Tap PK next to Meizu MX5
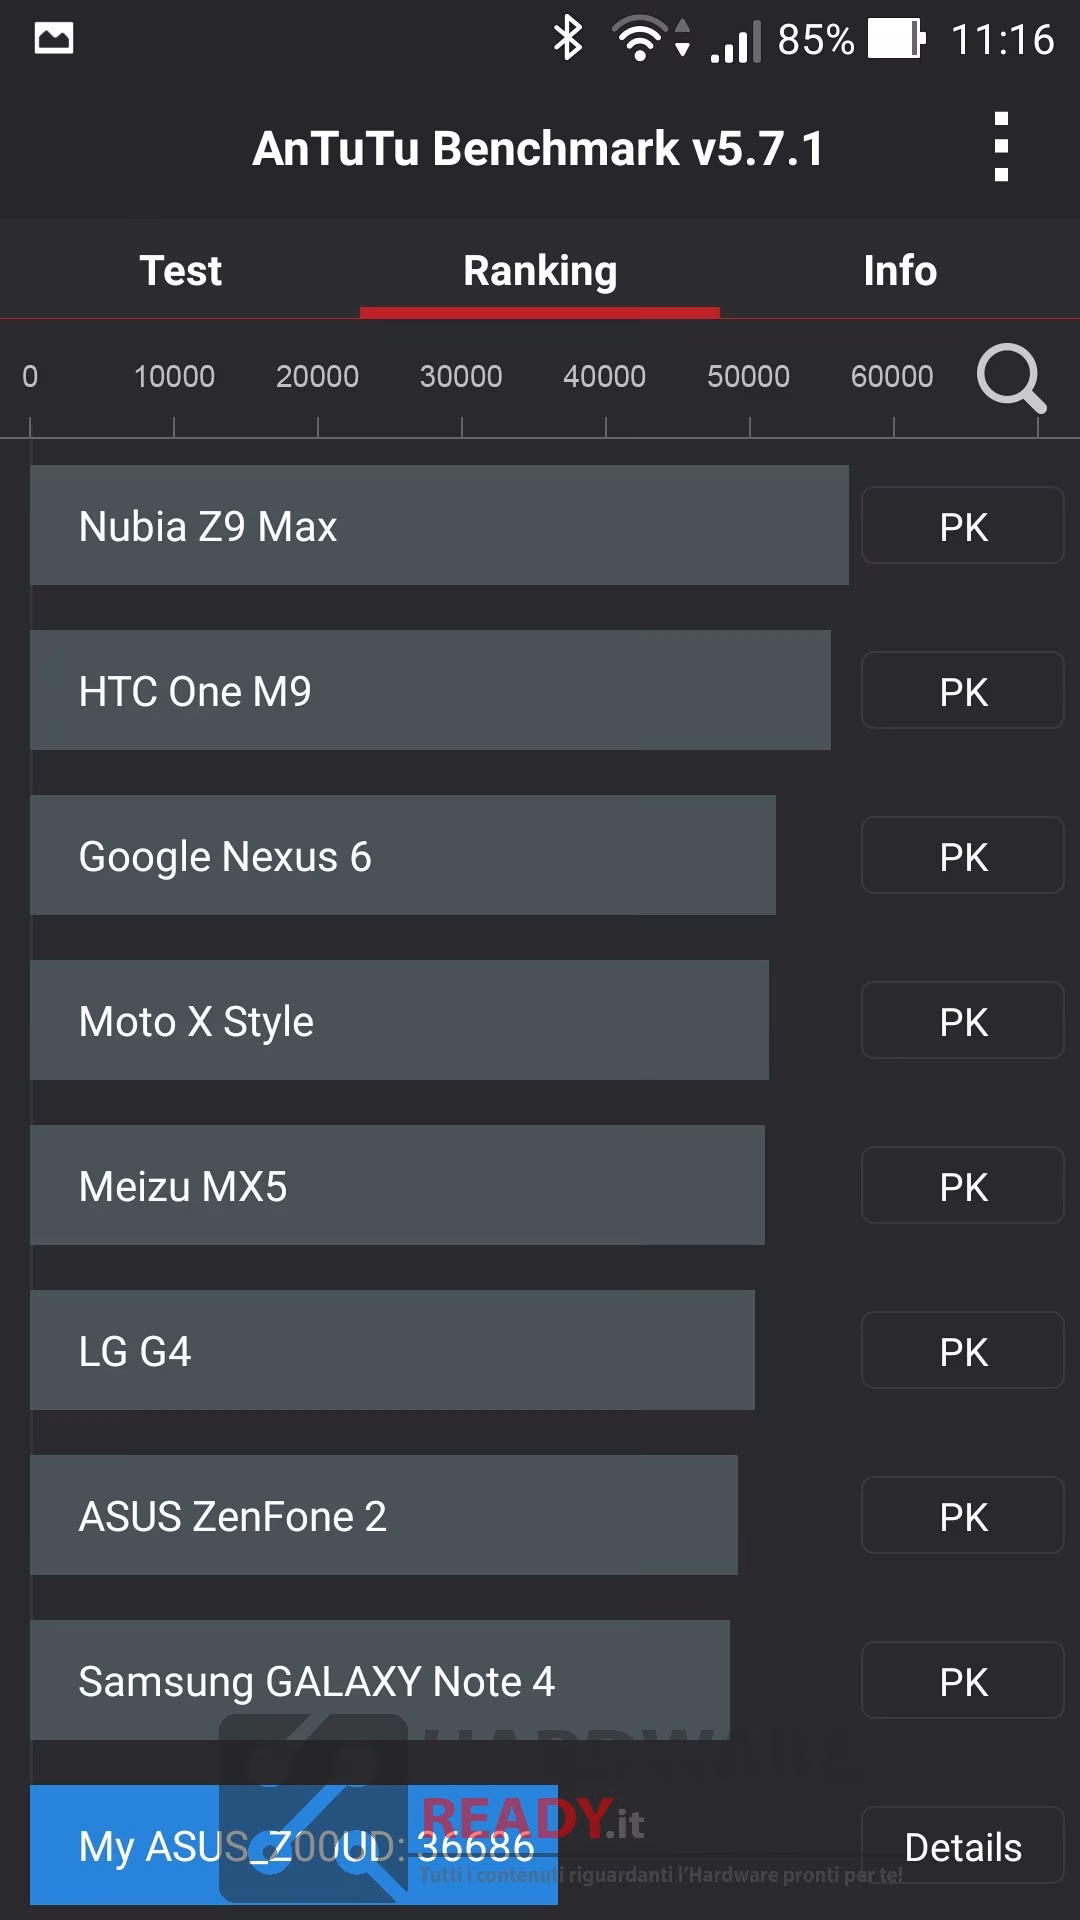1080x1920 pixels. (963, 1185)
